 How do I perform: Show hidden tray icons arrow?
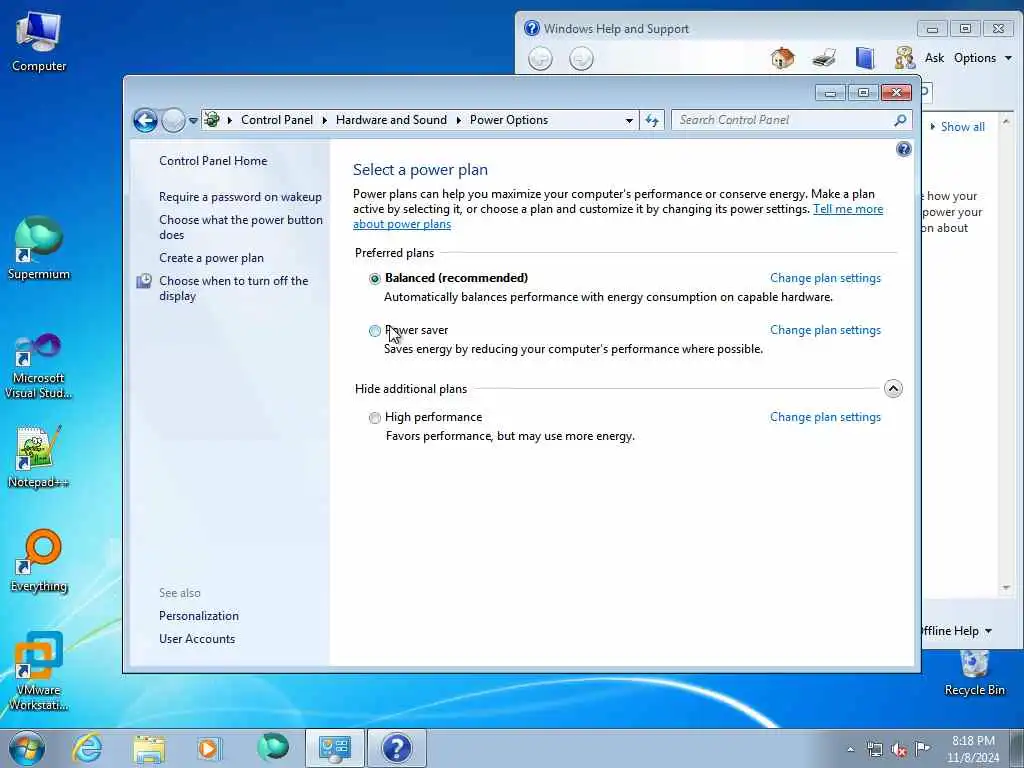click(x=850, y=750)
